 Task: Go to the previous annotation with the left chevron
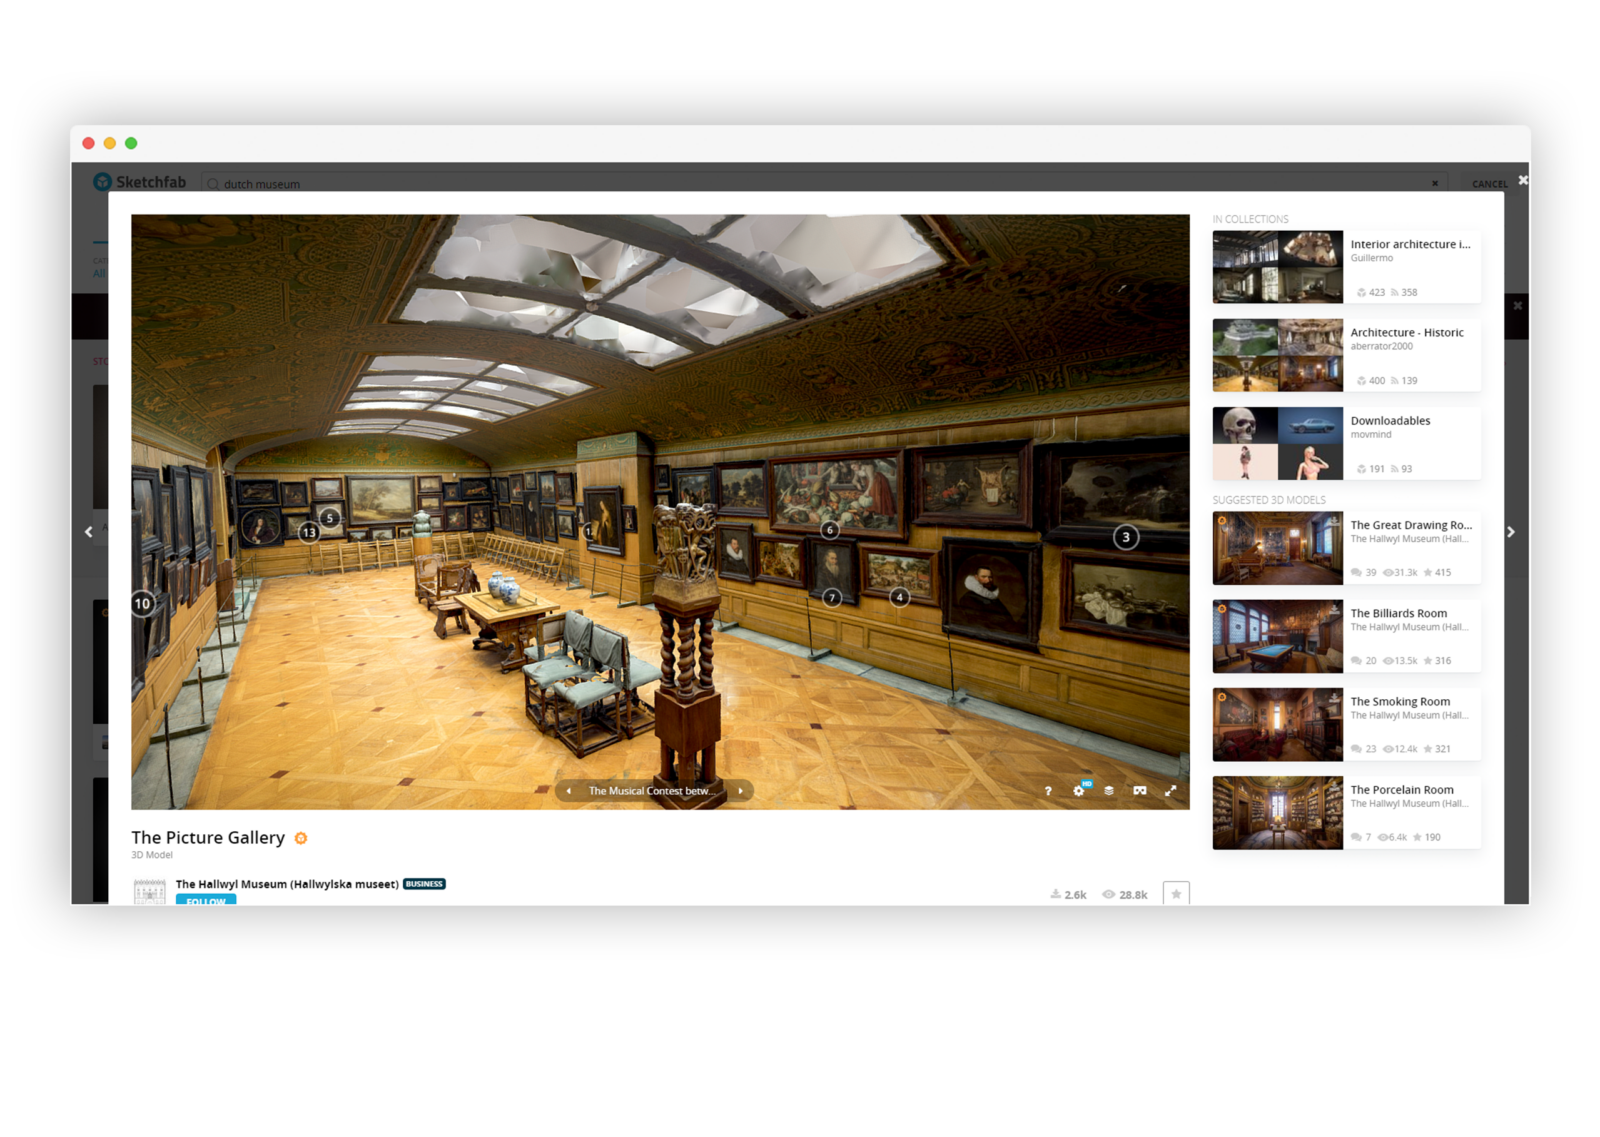click(x=568, y=790)
